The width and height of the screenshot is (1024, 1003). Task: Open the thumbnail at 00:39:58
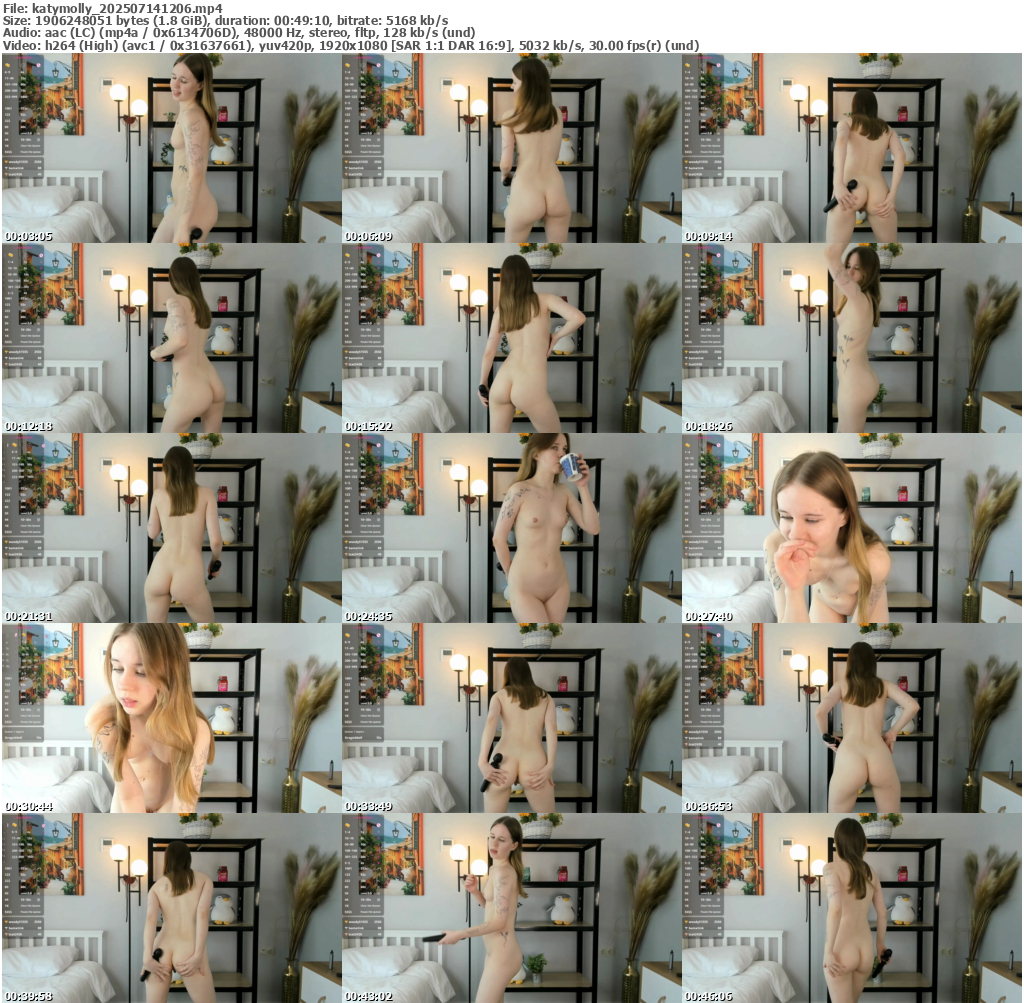171,908
